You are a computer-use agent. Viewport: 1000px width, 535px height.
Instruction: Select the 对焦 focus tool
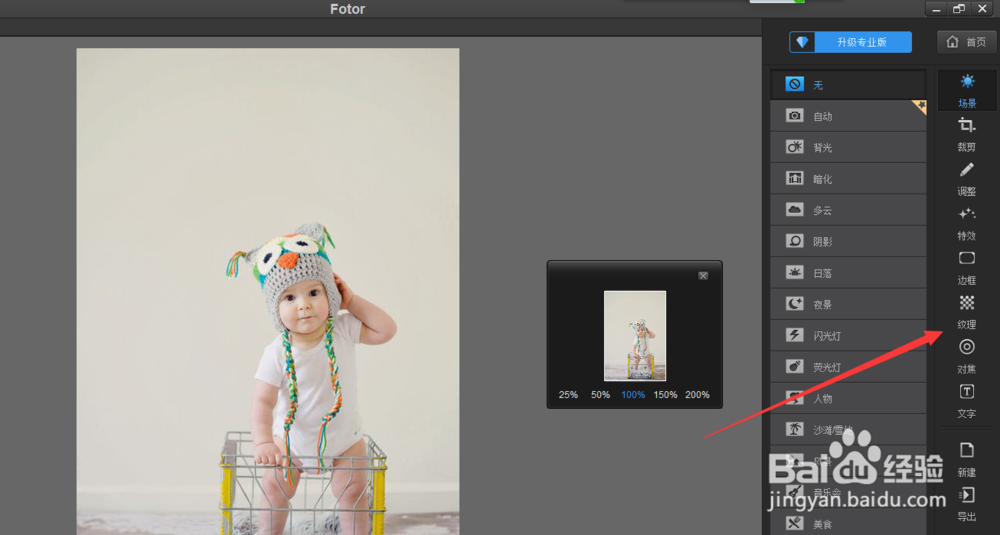pos(967,354)
